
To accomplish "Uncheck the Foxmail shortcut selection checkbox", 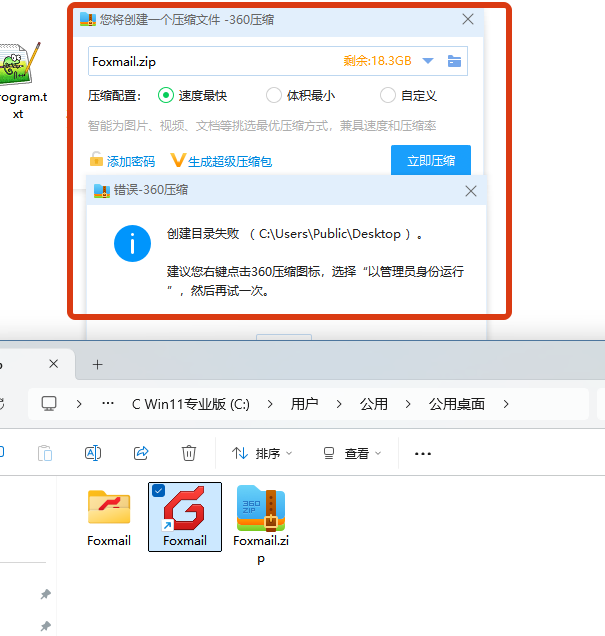I will (158, 491).
